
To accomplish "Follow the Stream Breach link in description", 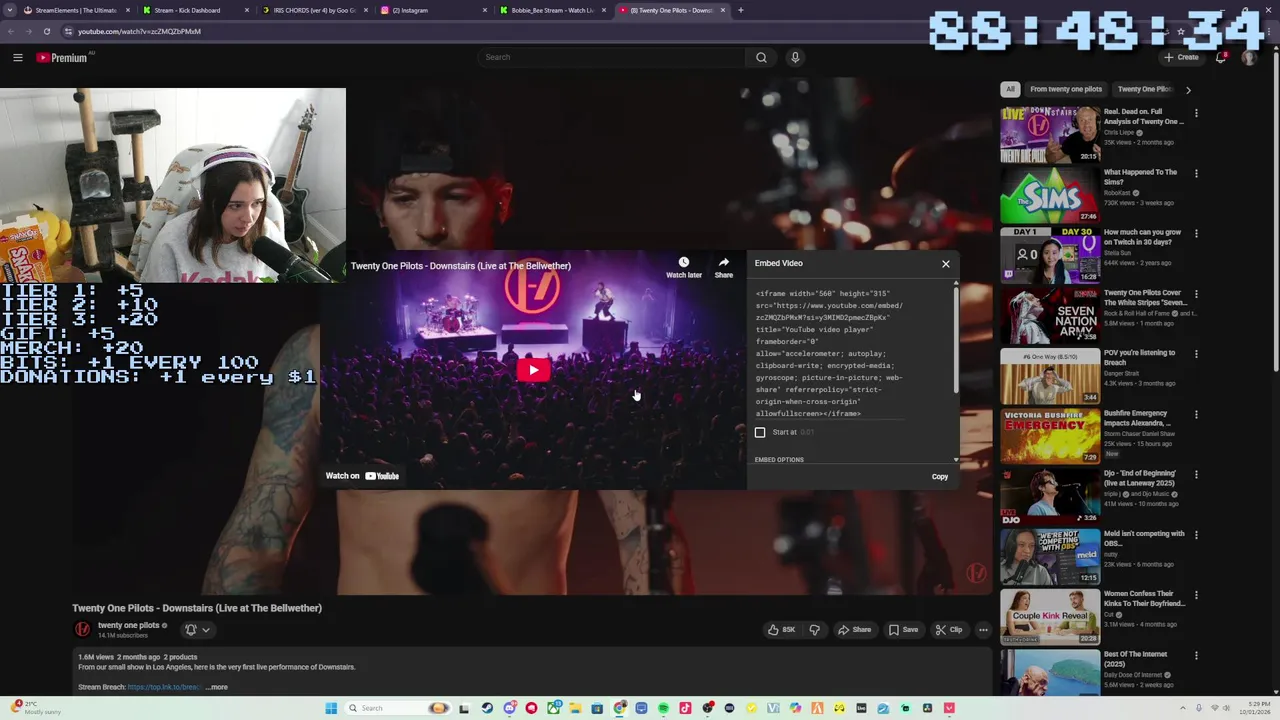I will point(163,687).
